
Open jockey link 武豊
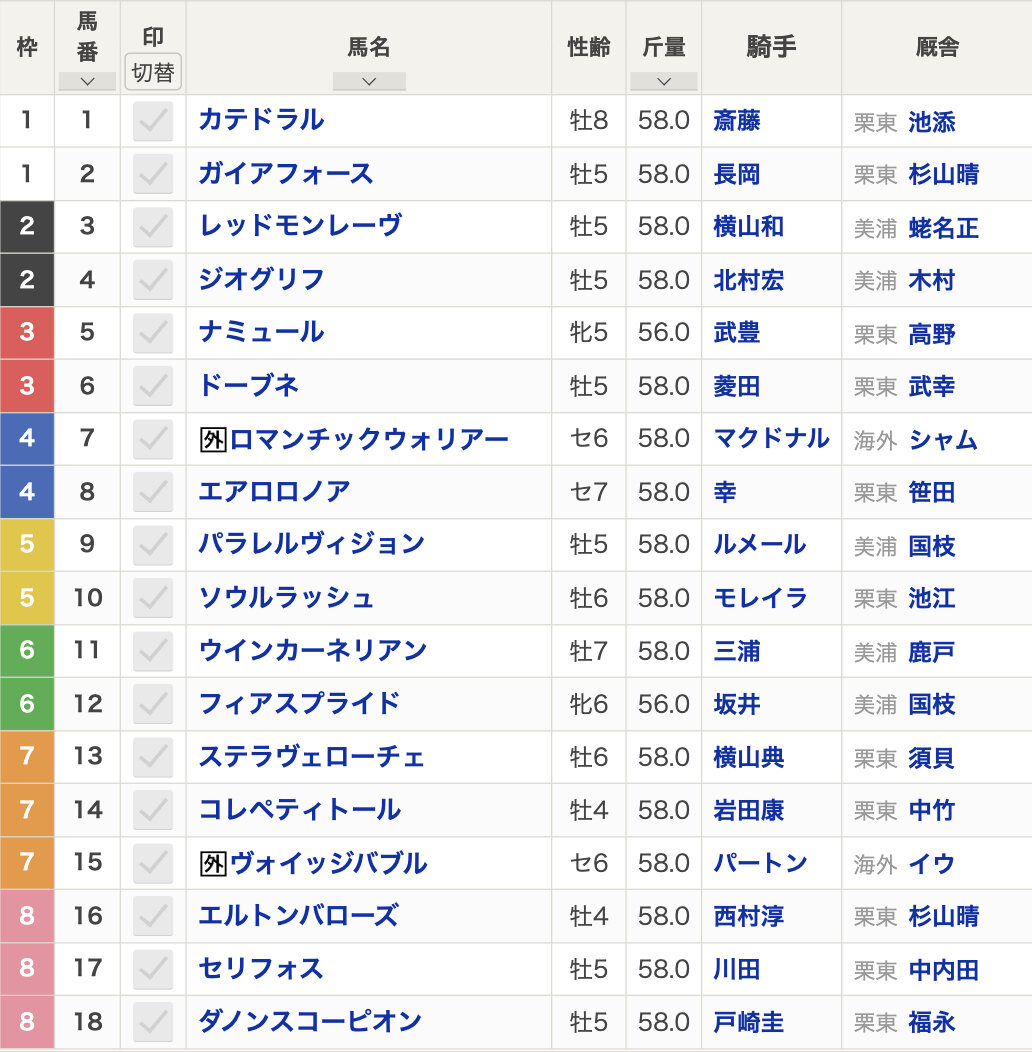click(x=737, y=333)
